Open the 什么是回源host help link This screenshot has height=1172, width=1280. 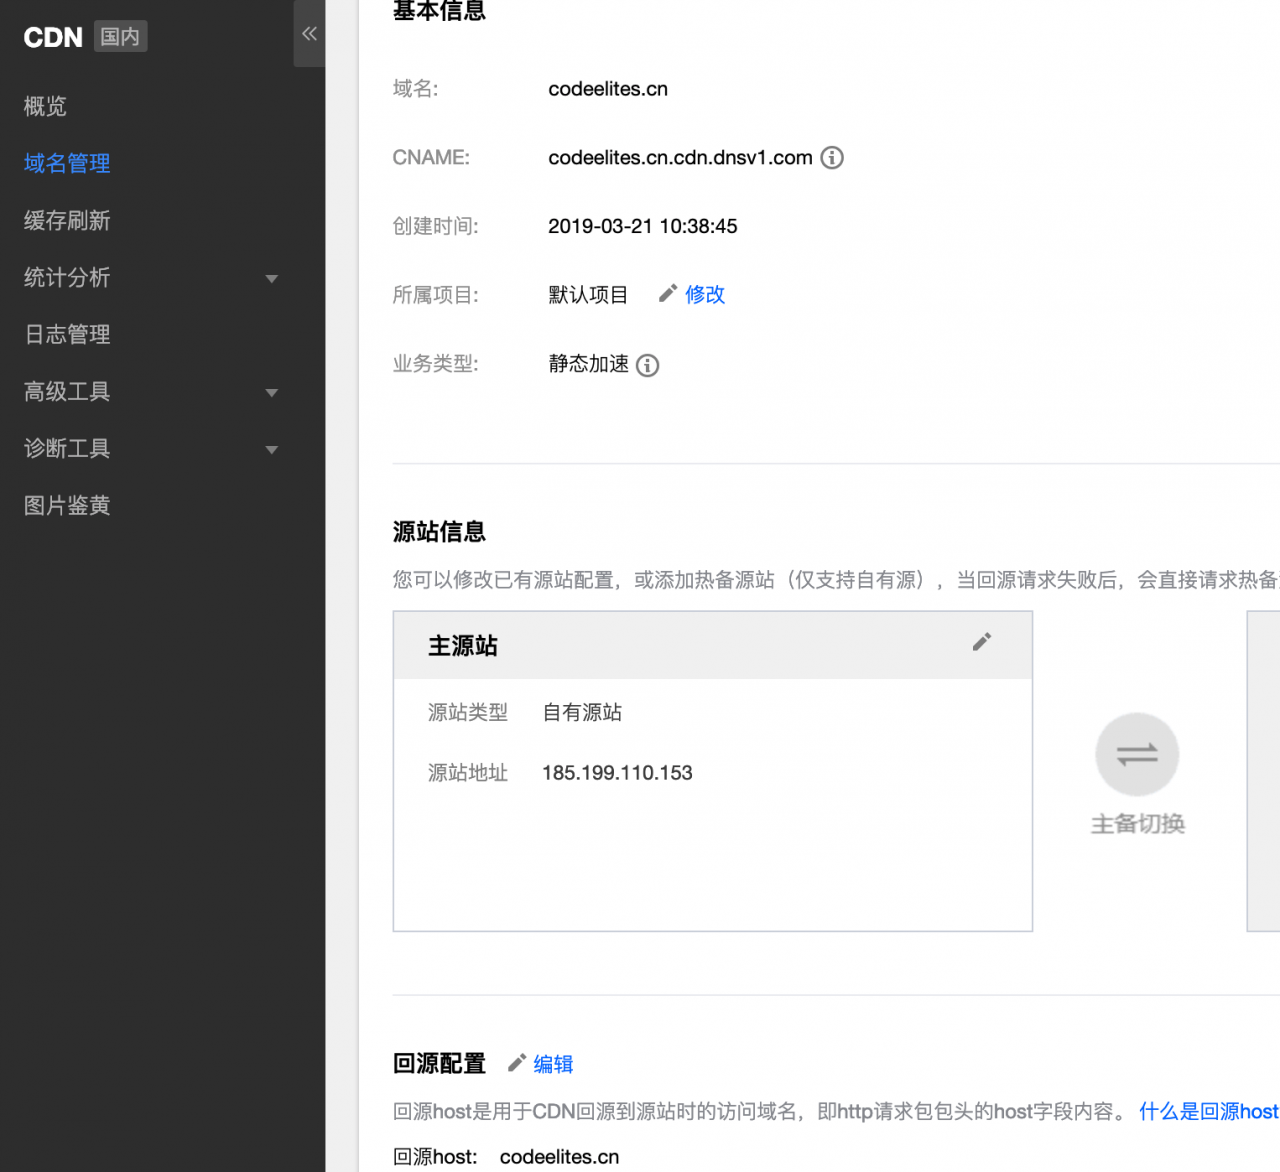pyautogui.click(x=1208, y=1111)
